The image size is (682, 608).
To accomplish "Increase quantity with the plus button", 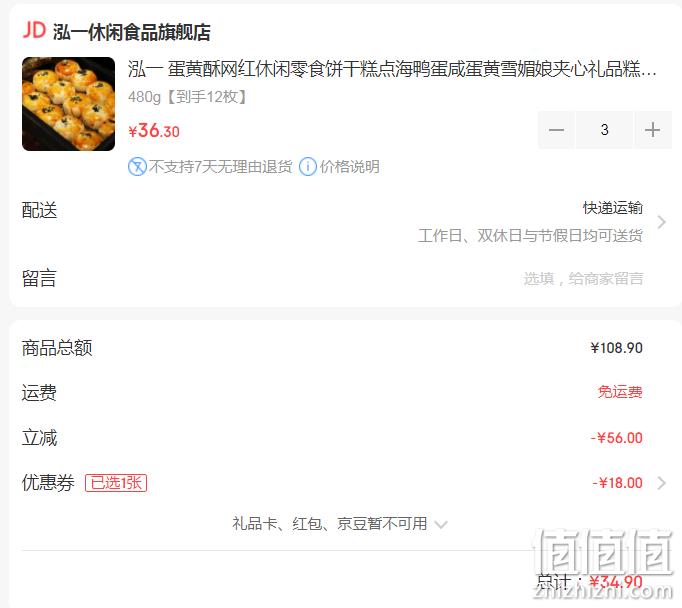I will pos(652,130).
